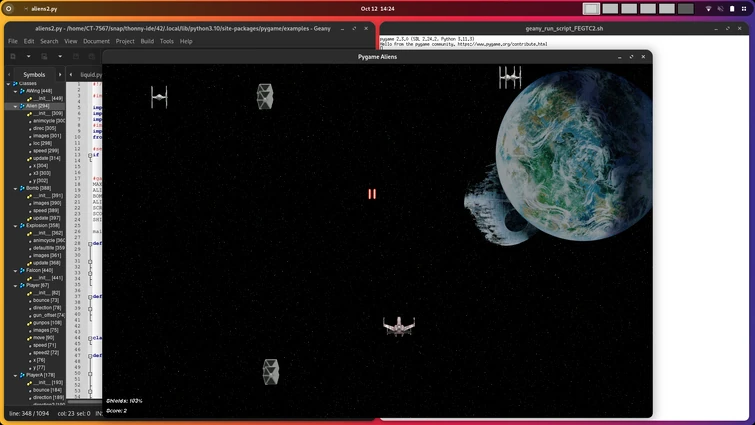Click the New file icon in Geany toolbar
The height and width of the screenshot is (425, 755).
pos(13,56)
